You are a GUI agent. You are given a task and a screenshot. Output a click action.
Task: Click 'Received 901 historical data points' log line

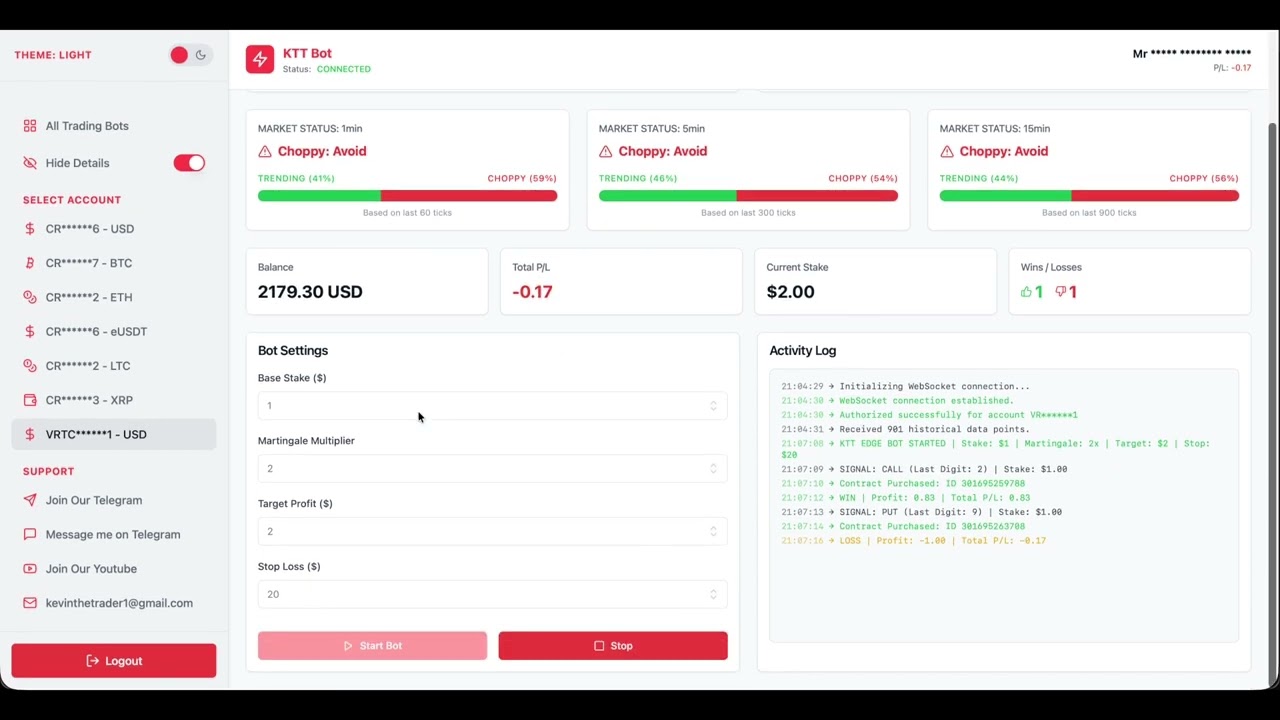tap(906, 429)
